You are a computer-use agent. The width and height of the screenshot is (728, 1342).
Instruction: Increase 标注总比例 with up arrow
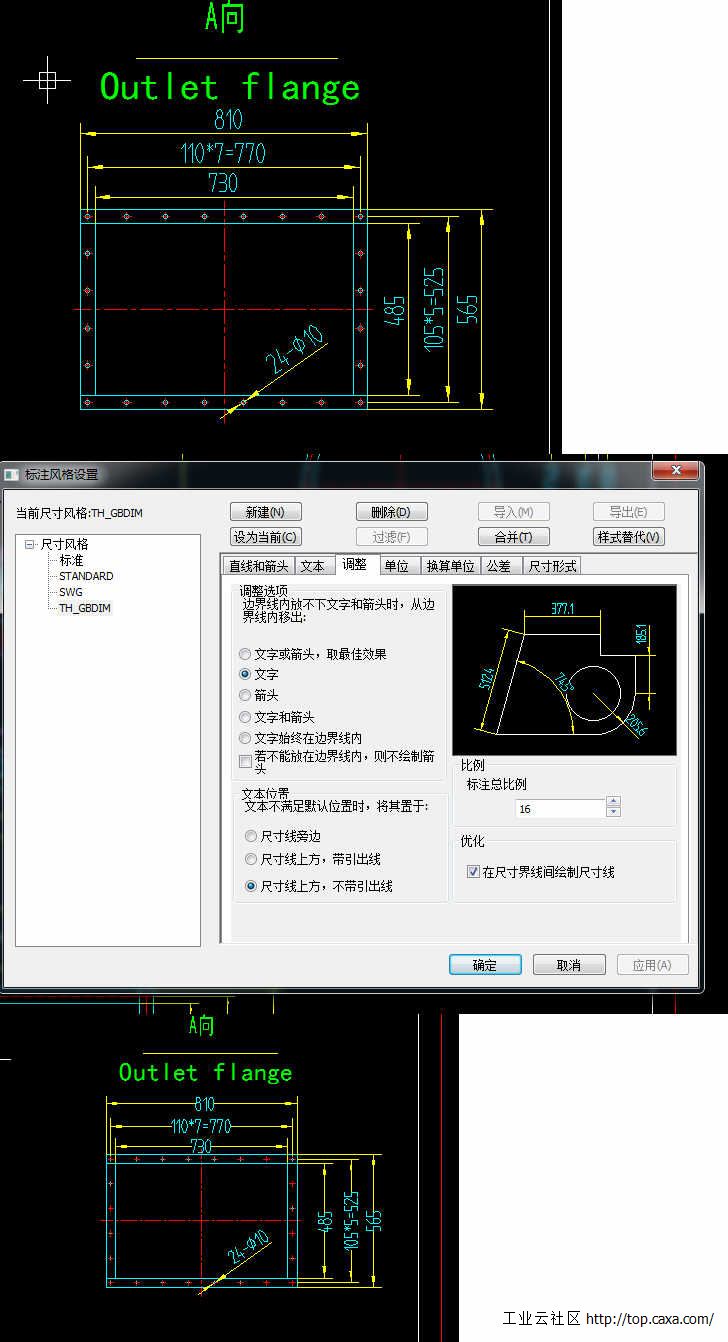pos(613,801)
